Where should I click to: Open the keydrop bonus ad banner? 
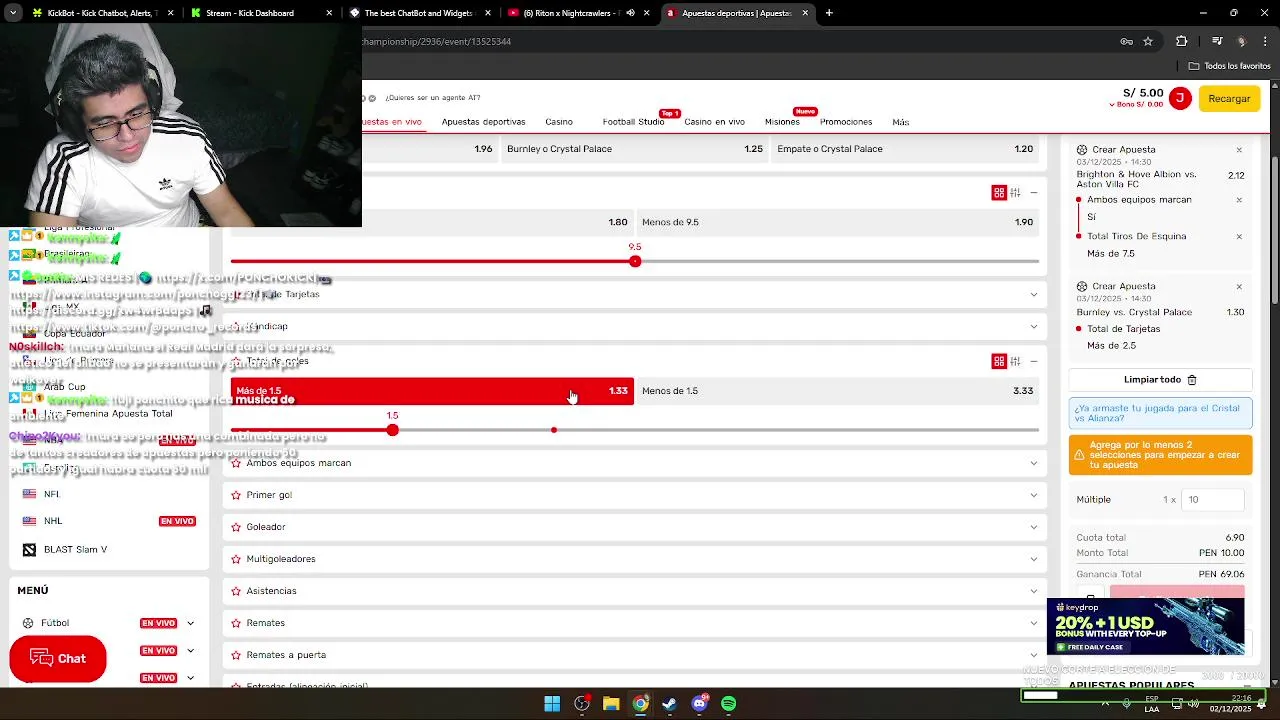(1146, 627)
